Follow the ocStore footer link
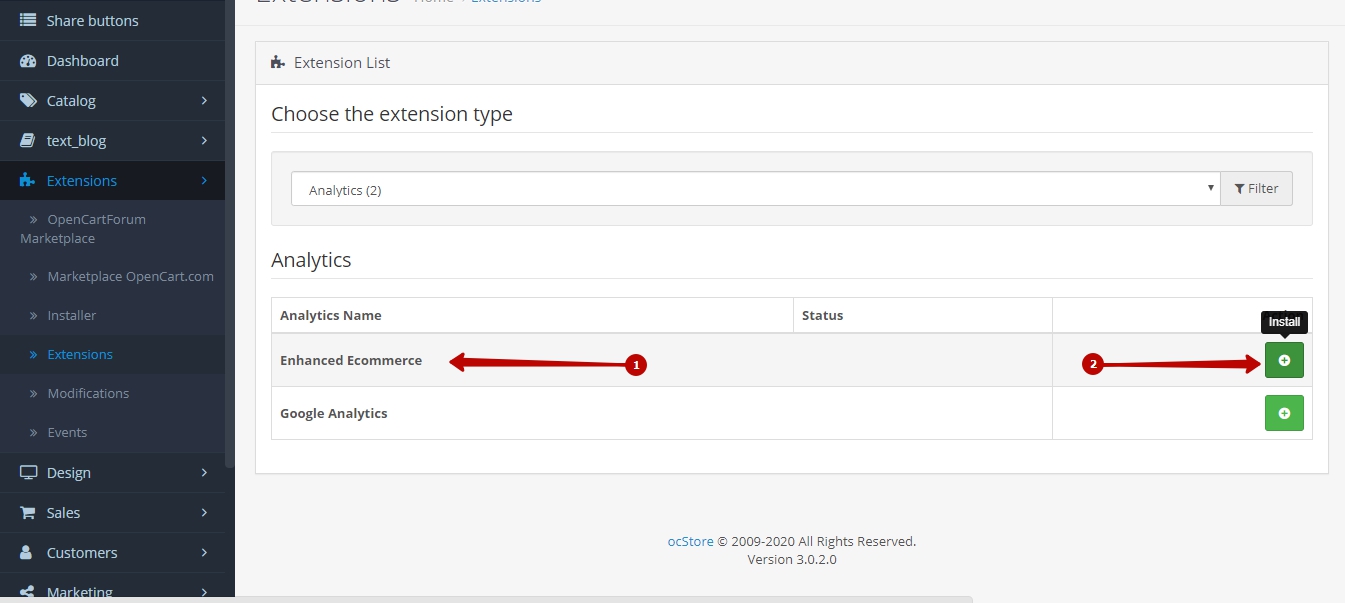This screenshot has height=603, width=1345. [x=690, y=541]
